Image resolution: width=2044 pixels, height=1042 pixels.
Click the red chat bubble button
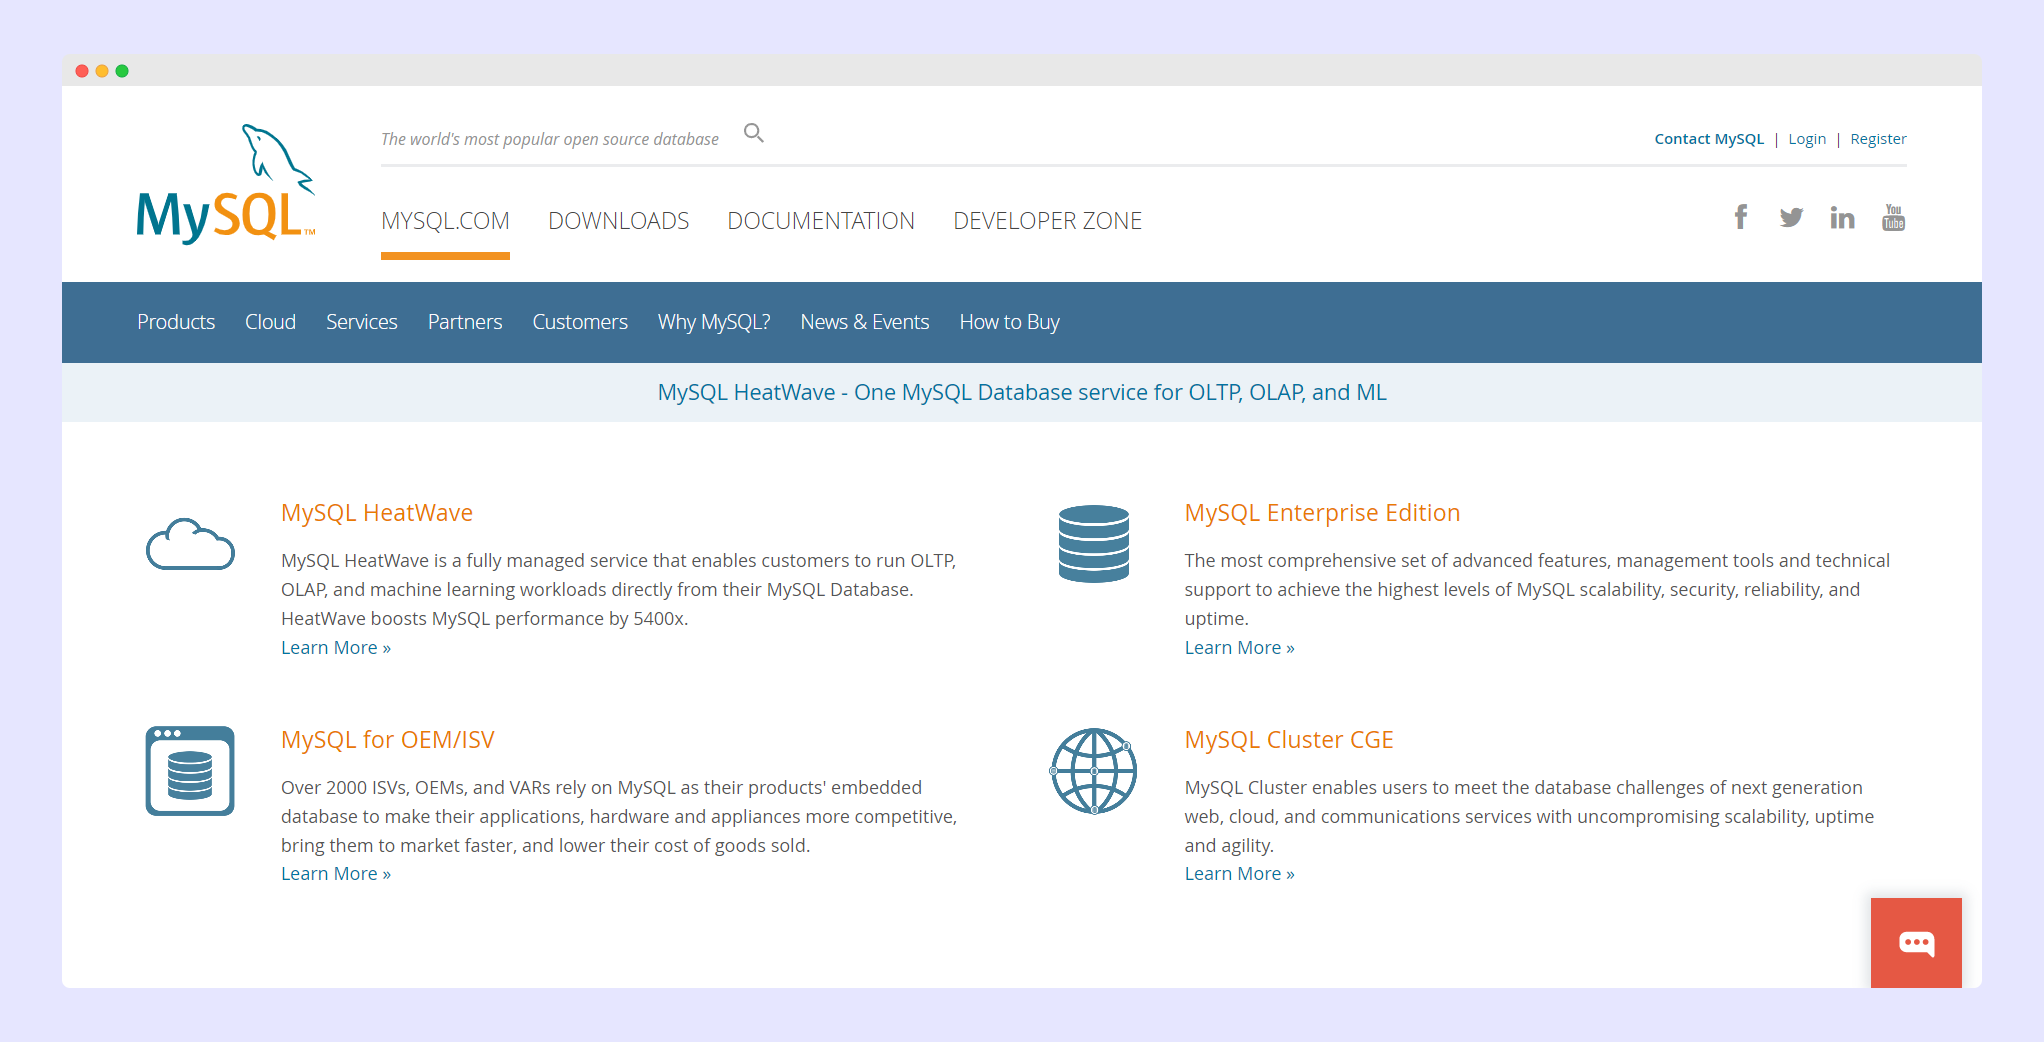point(1916,942)
